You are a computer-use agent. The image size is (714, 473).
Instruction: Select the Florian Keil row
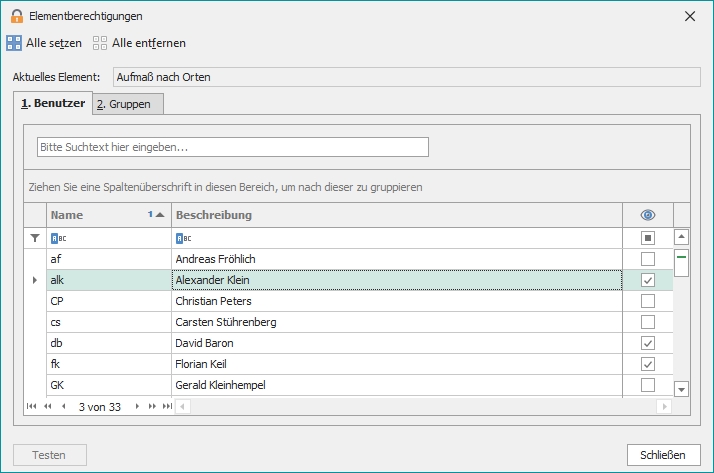tap(300, 364)
